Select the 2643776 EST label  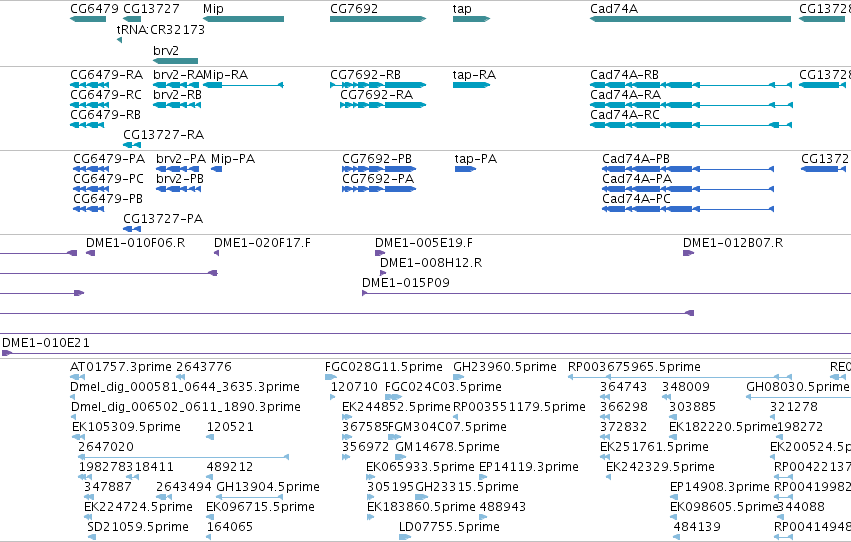tap(204, 367)
